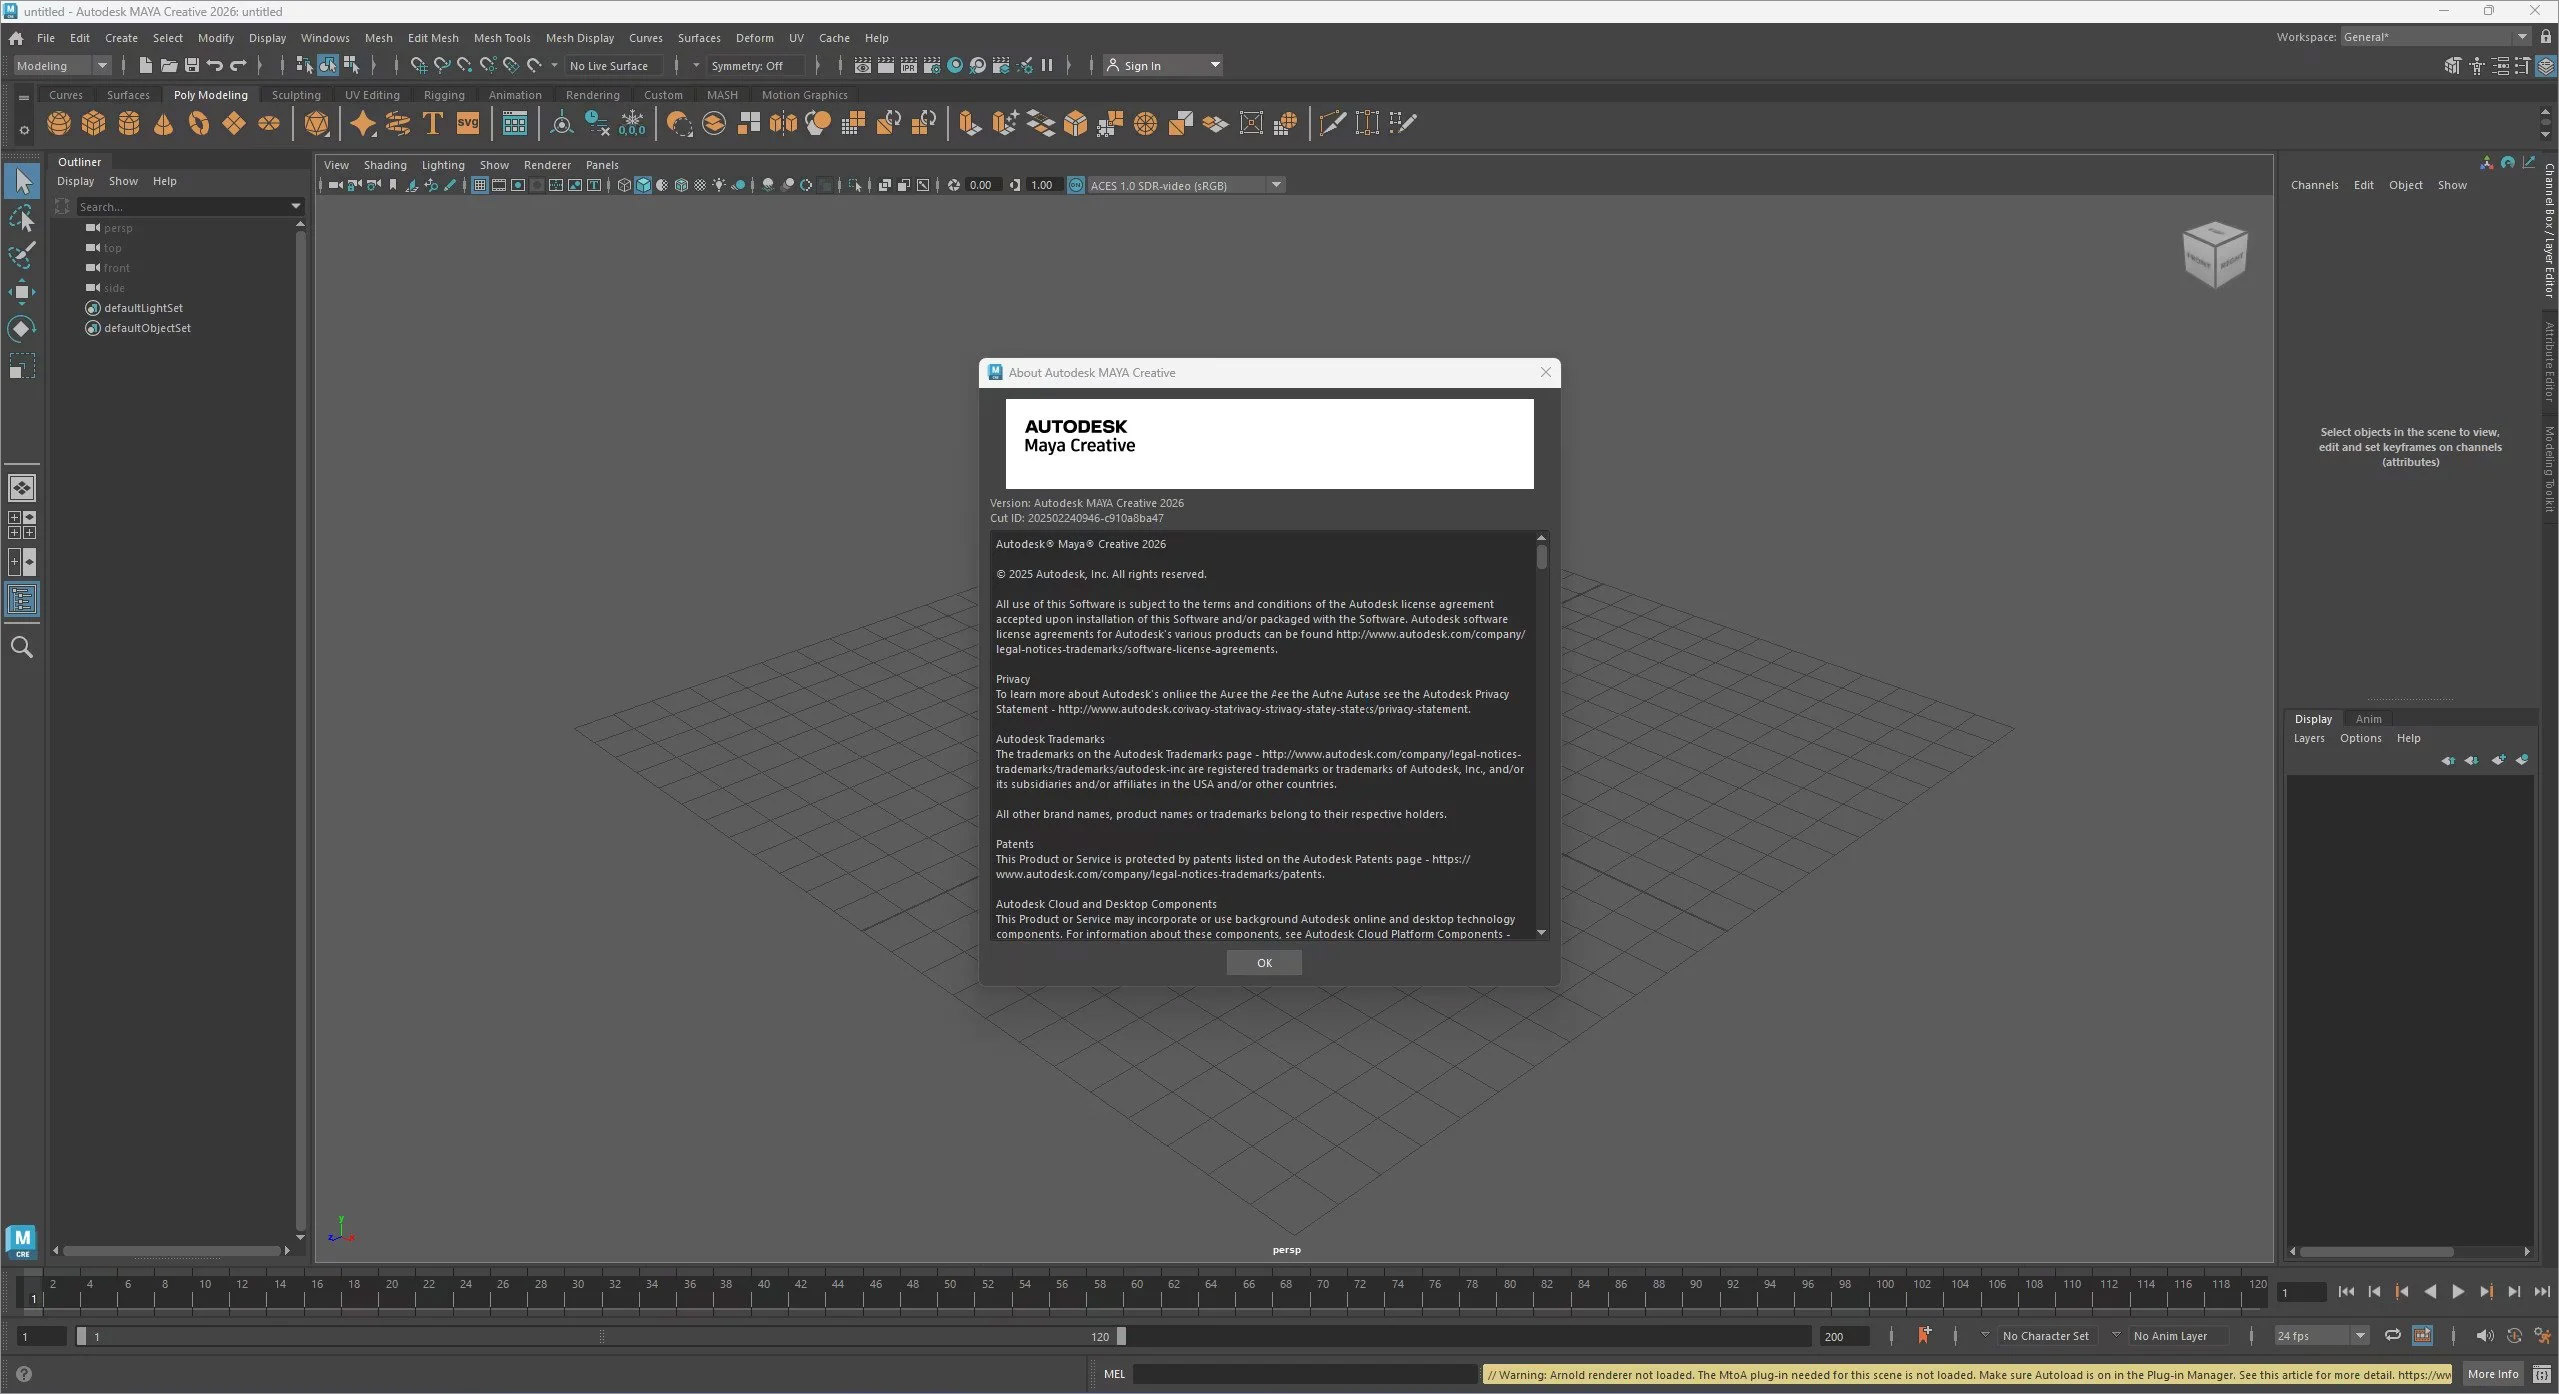Screen dimensions: 2559x1394
Task: Save the scene using the toolbar icon
Action: click(191, 65)
